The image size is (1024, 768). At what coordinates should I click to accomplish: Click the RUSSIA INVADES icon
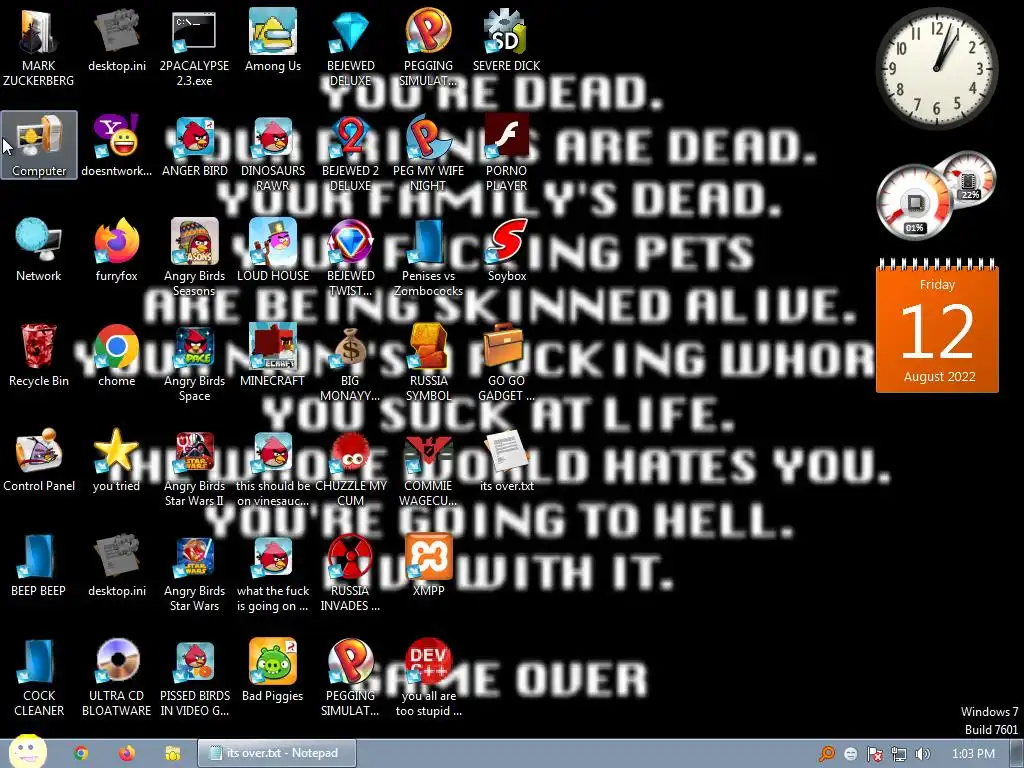(x=351, y=573)
